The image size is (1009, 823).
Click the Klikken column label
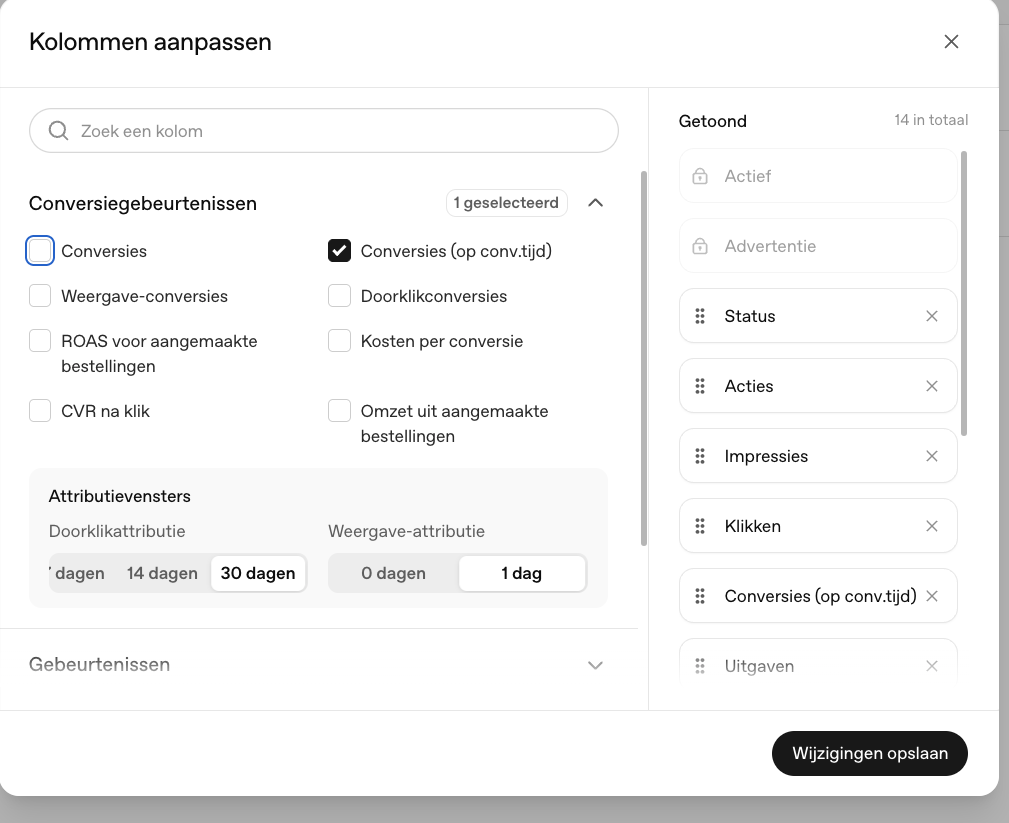[x=752, y=526]
